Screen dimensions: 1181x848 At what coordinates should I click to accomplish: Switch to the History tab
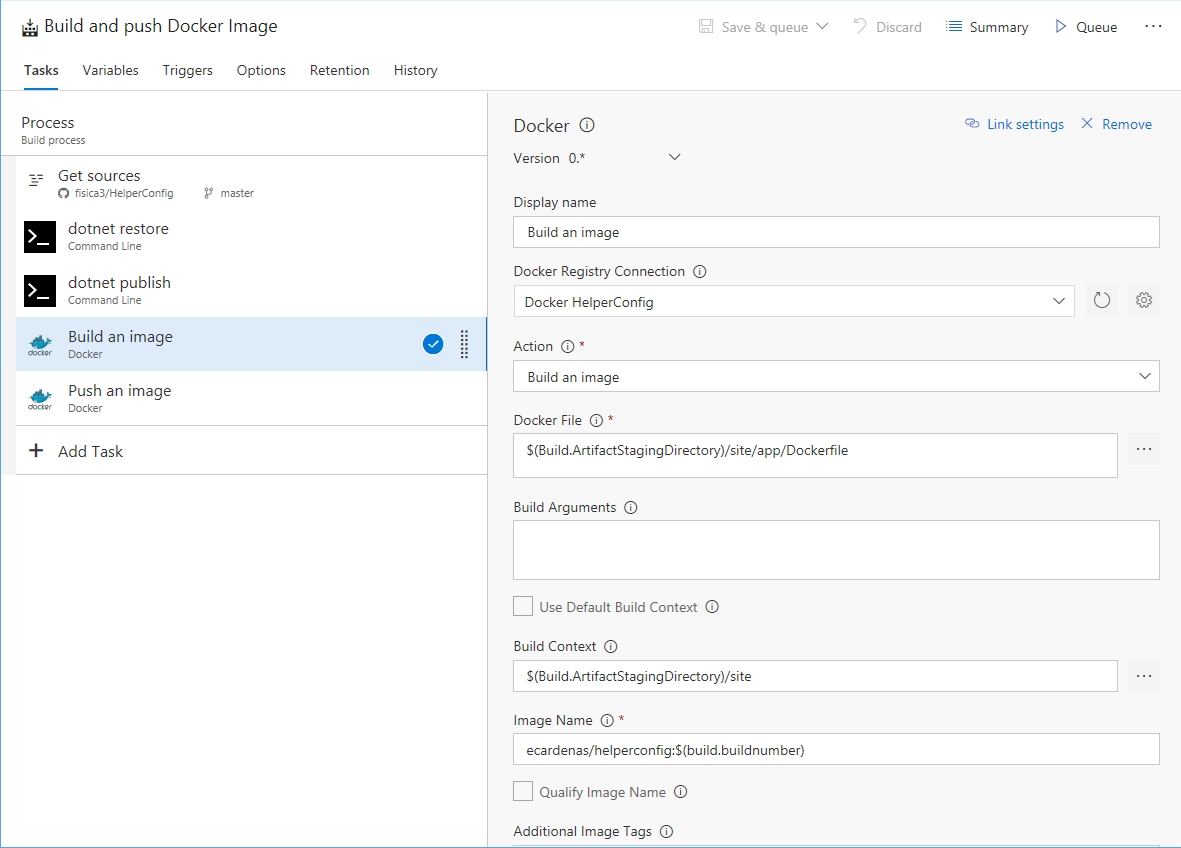(x=416, y=70)
